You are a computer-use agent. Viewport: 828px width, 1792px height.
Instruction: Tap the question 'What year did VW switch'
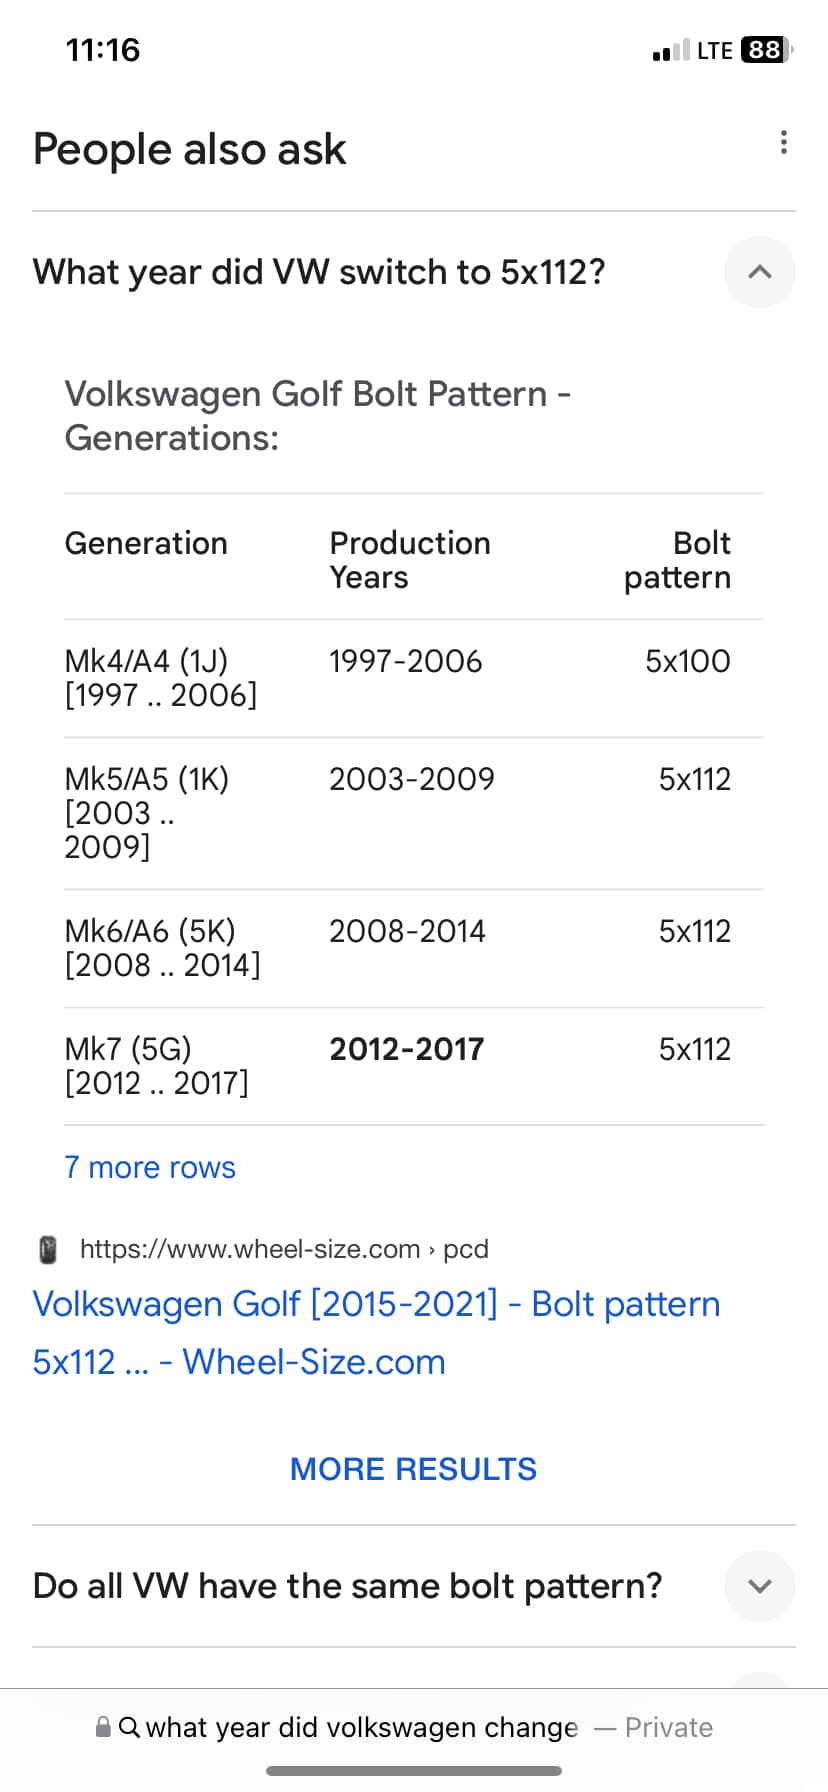tap(319, 272)
